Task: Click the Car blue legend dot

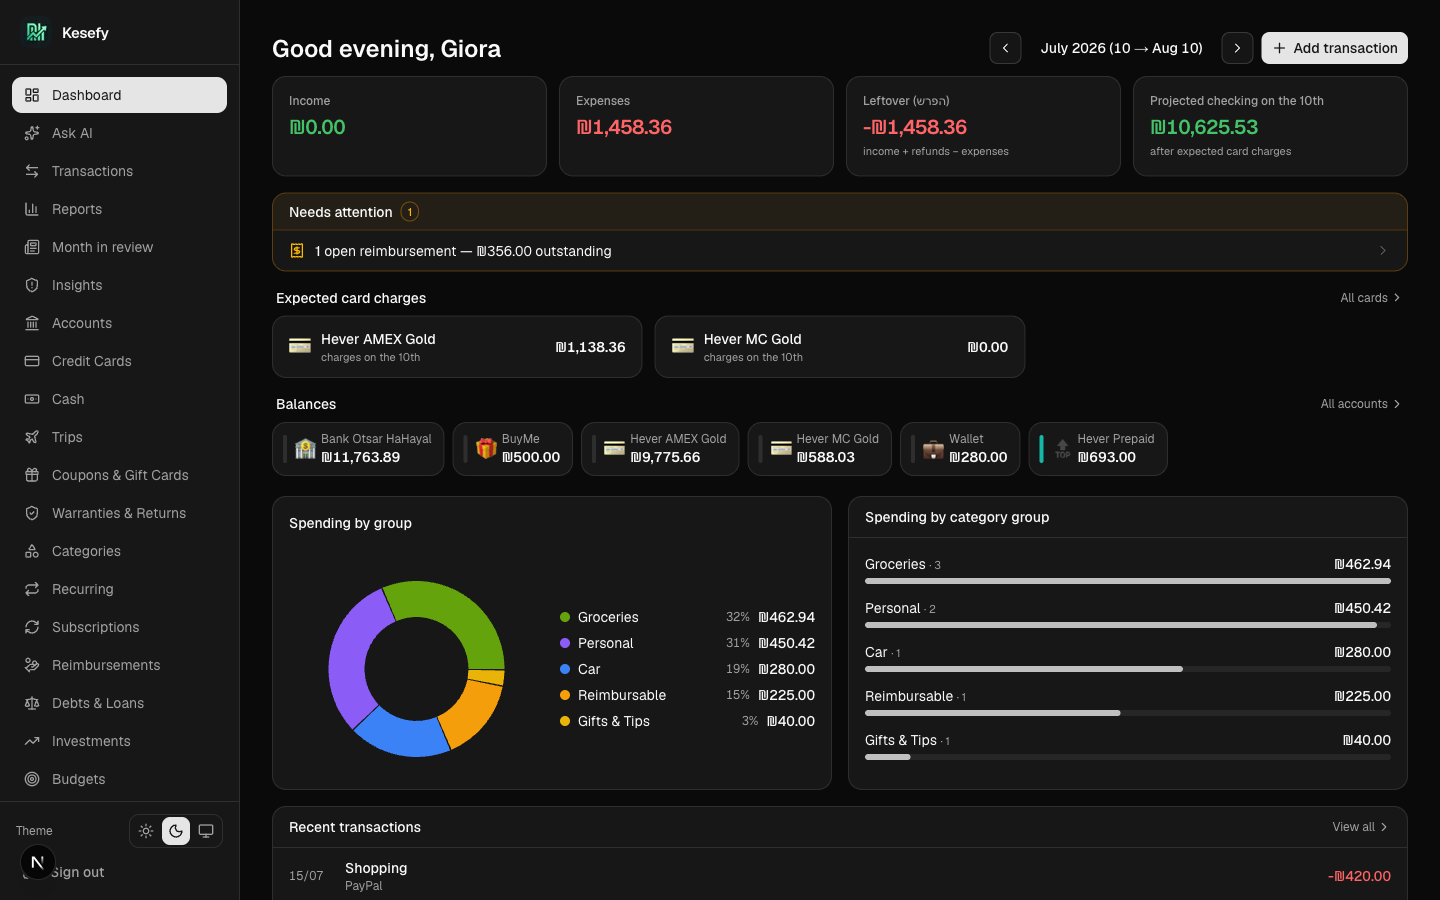Action: point(565,669)
